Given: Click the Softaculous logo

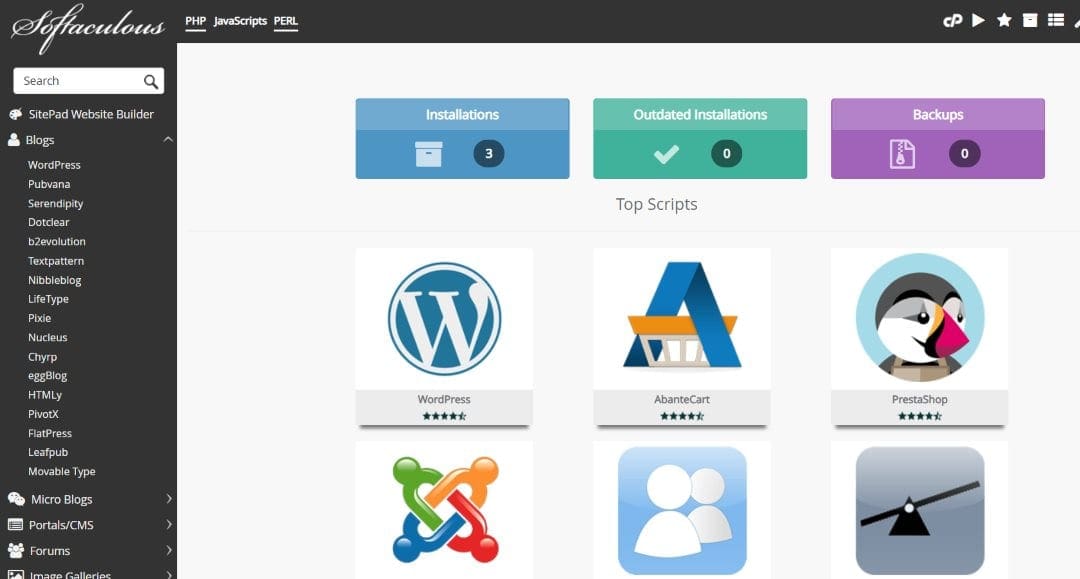Looking at the screenshot, I should (88, 28).
